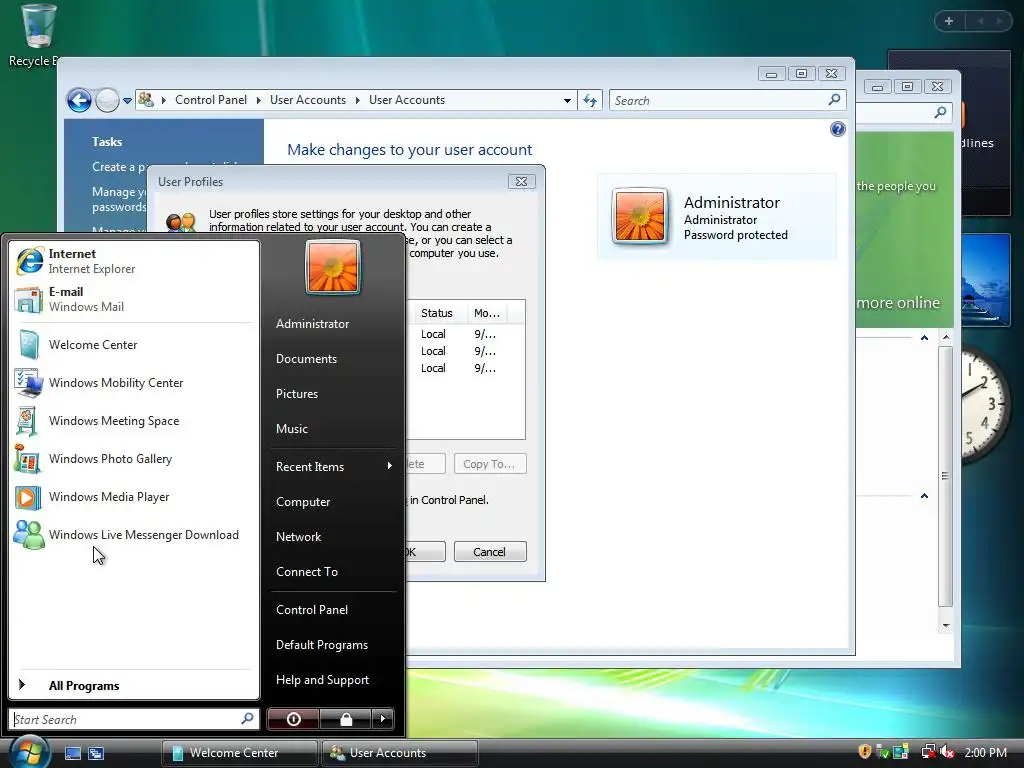Open recent pages dropdown arrow
Viewport: 1024px width, 768px height.
[x=127, y=101]
